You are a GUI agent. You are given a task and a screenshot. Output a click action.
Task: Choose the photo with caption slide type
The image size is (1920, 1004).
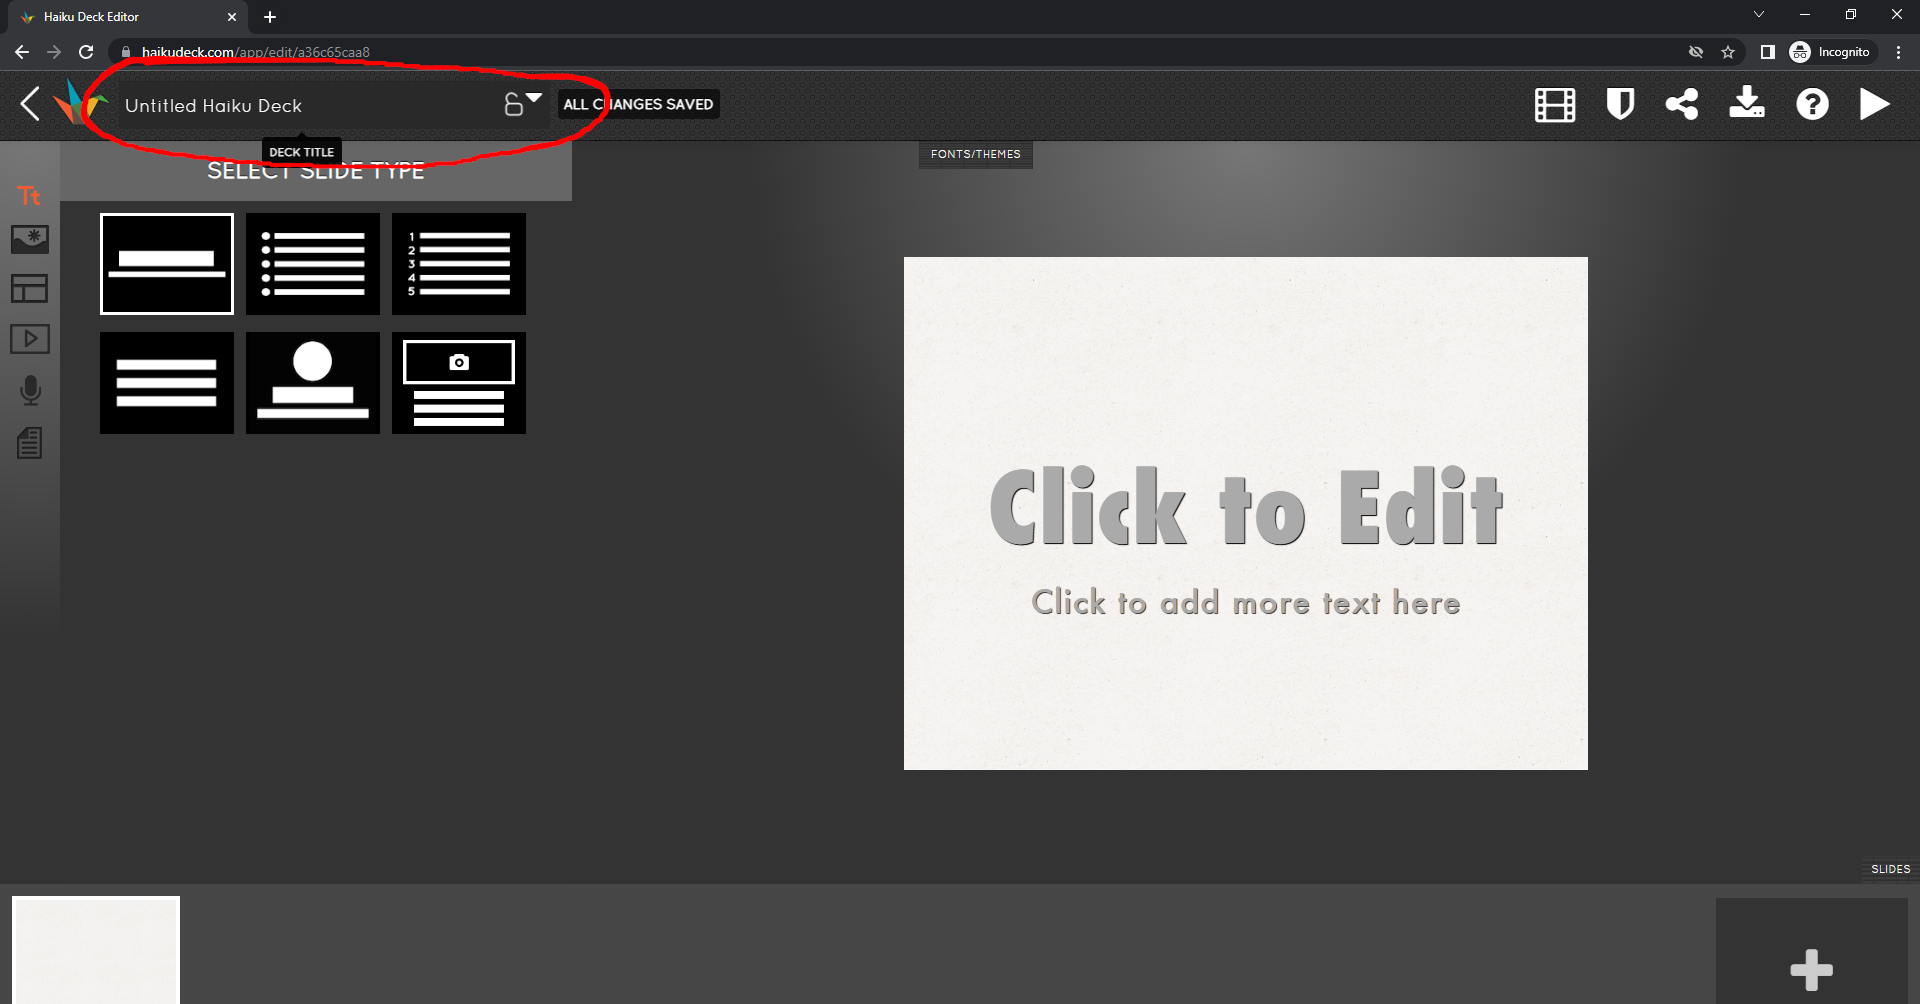[459, 383]
